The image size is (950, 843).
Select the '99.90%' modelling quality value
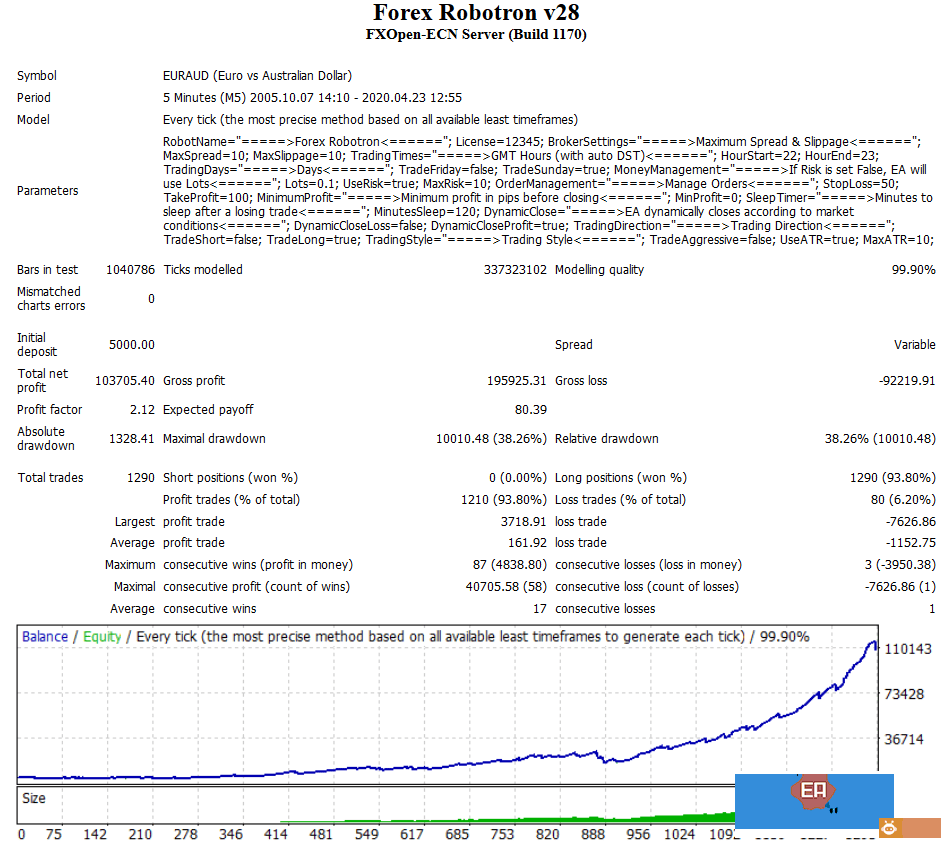click(914, 270)
